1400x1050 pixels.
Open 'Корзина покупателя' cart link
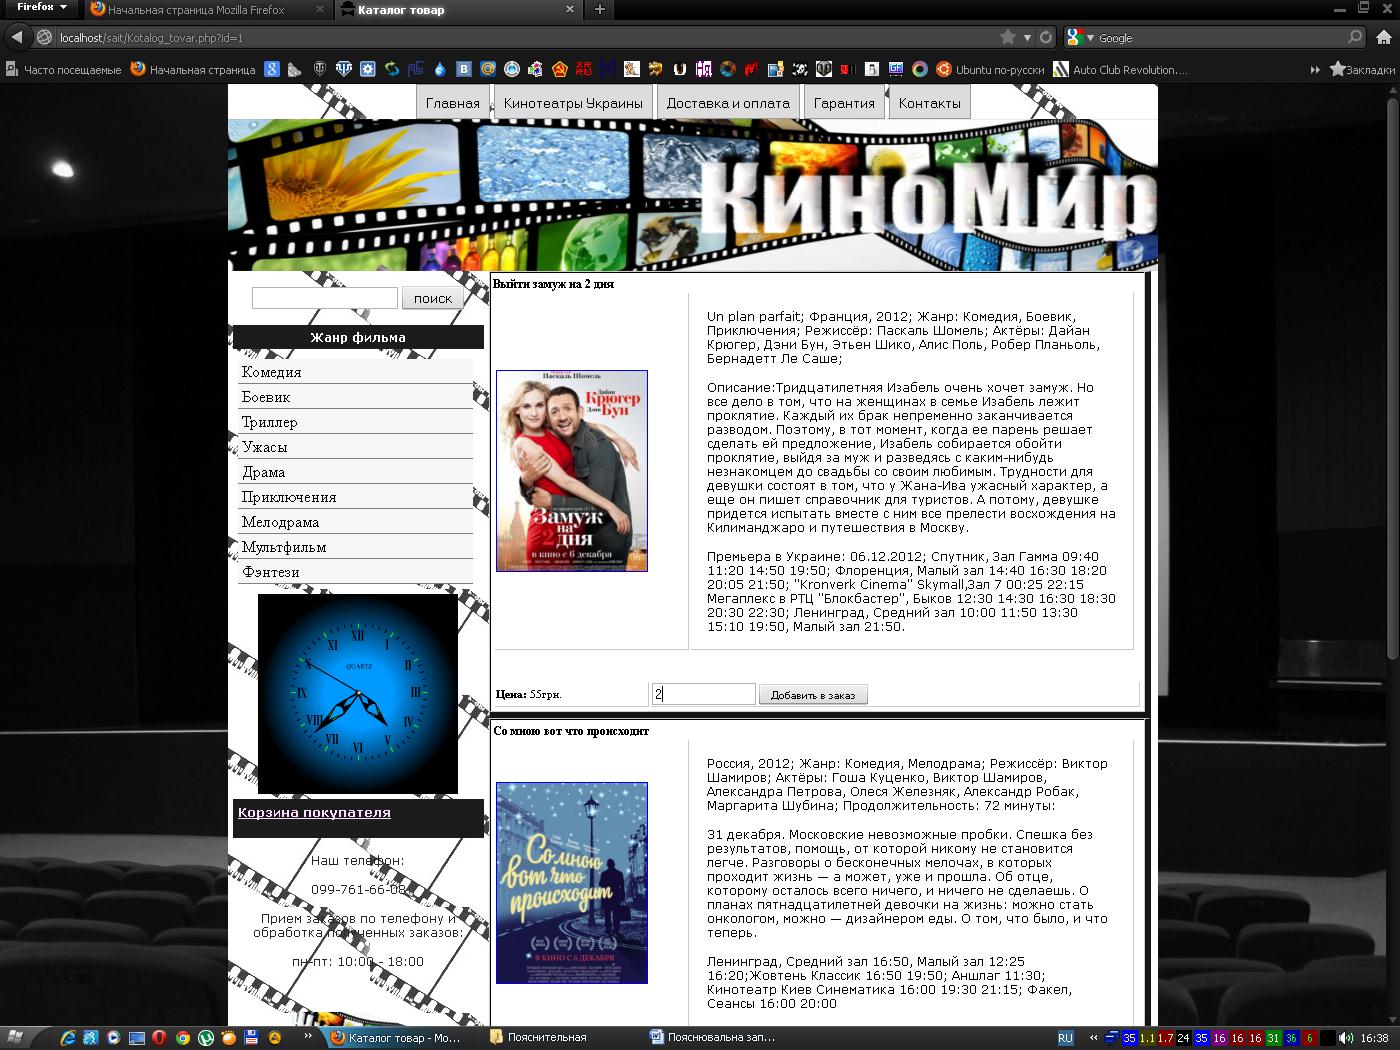(x=314, y=812)
